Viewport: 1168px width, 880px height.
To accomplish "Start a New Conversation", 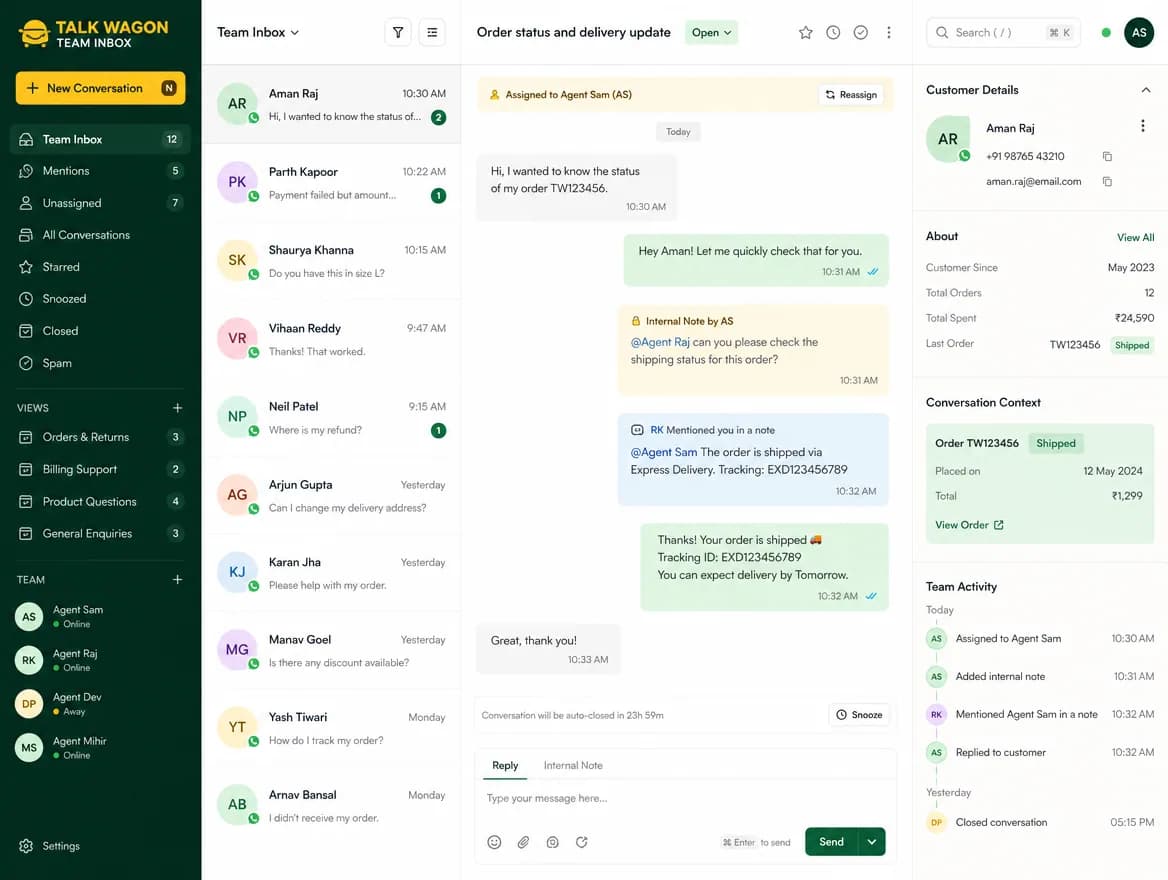I will click(101, 89).
